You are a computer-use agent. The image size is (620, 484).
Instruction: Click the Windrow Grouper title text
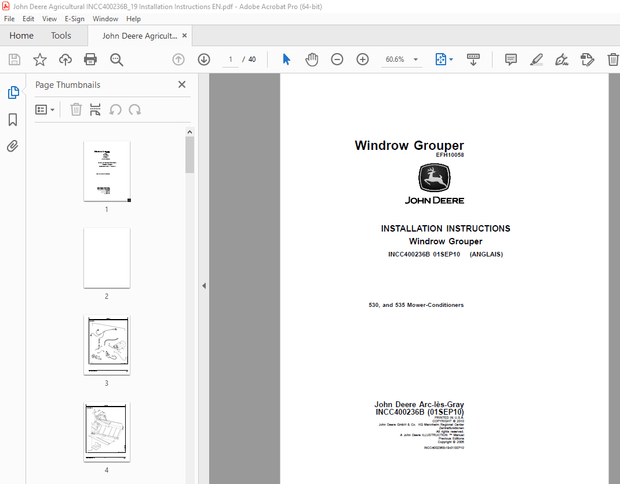tap(409, 146)
